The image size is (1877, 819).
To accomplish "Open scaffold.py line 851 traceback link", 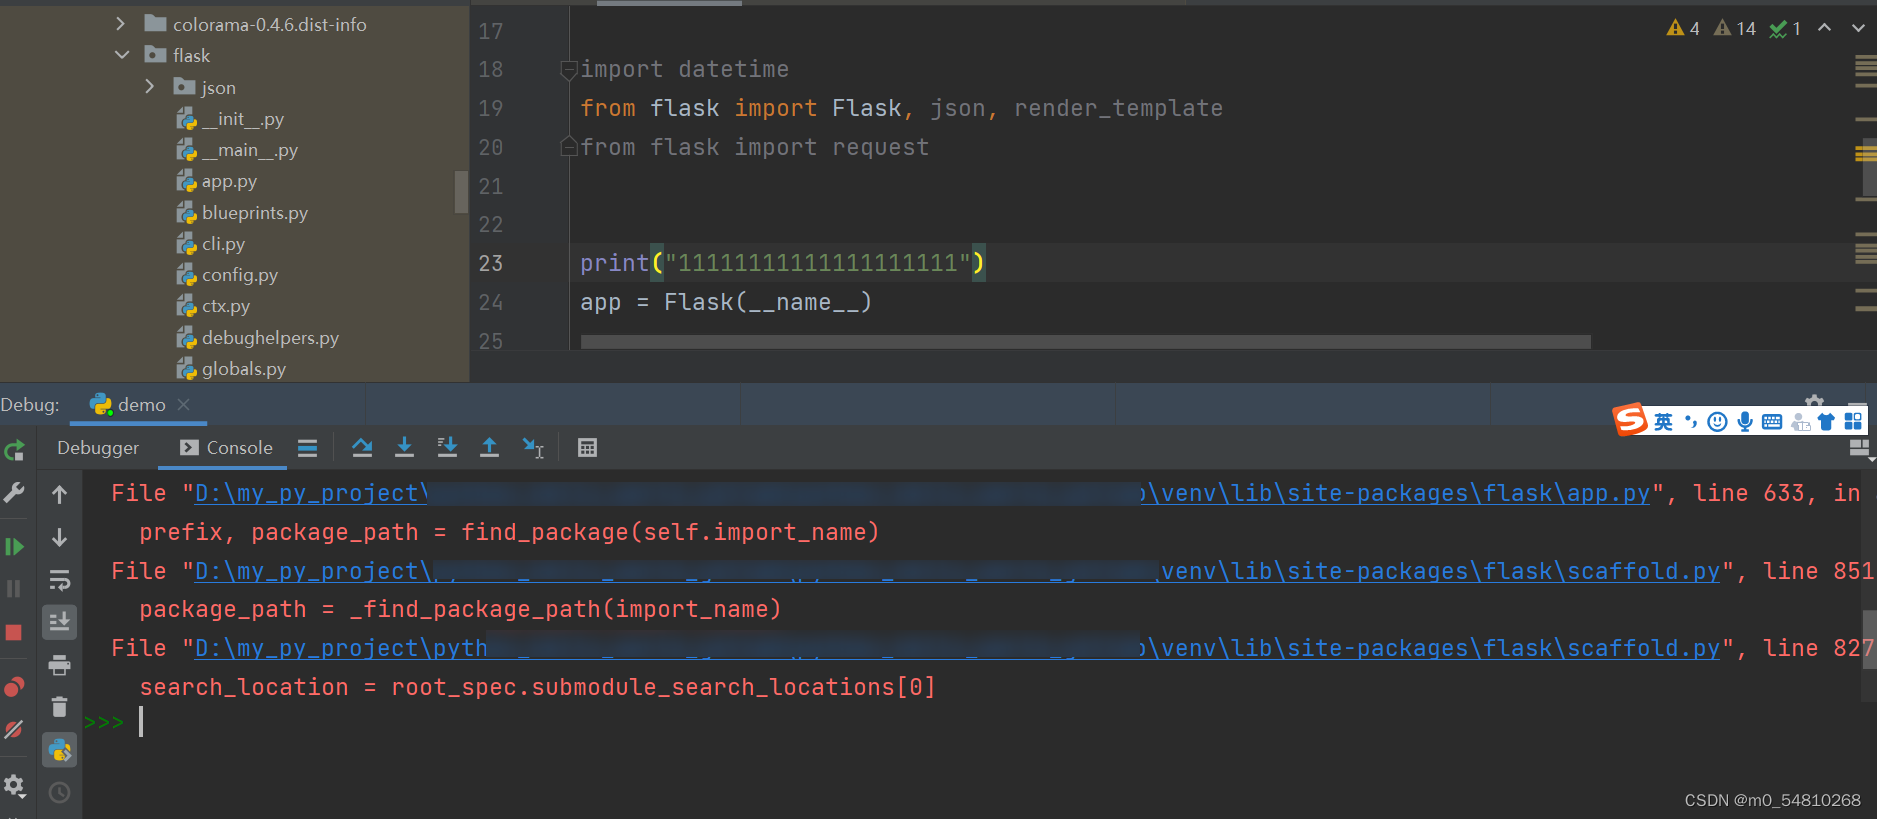I will [x=957, y=571].
